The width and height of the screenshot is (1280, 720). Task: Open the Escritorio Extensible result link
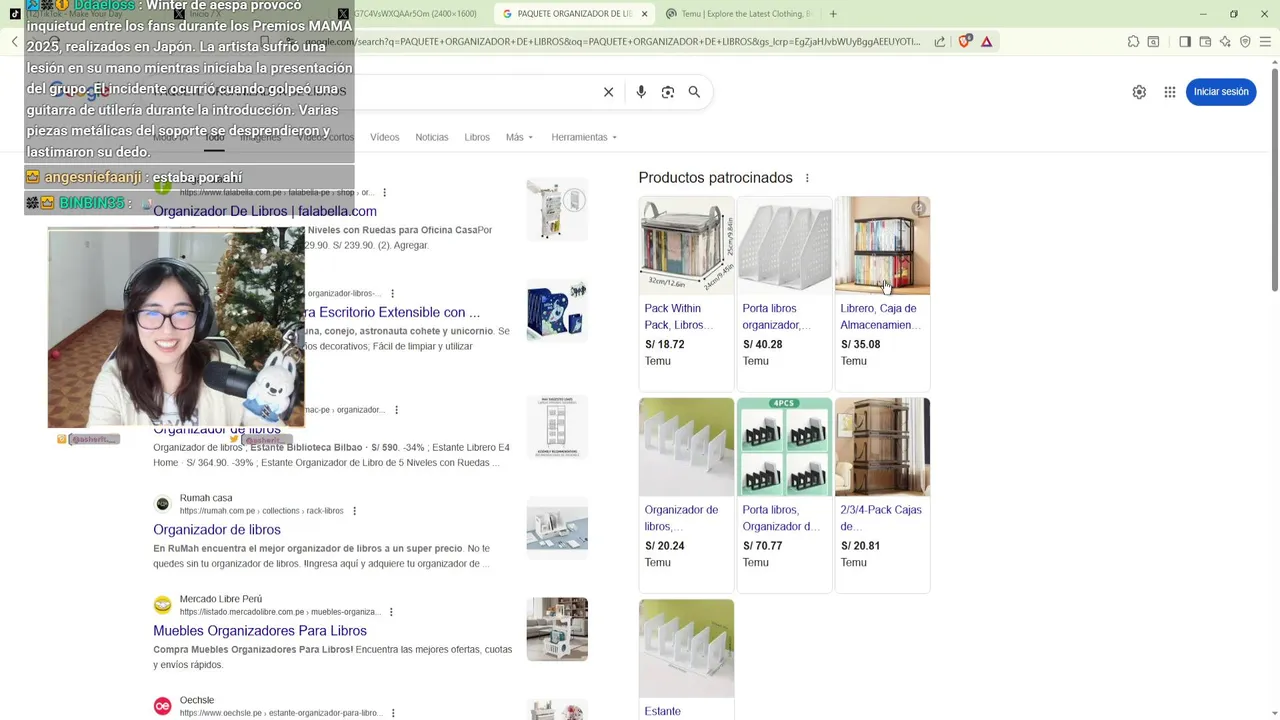(392, 312)
